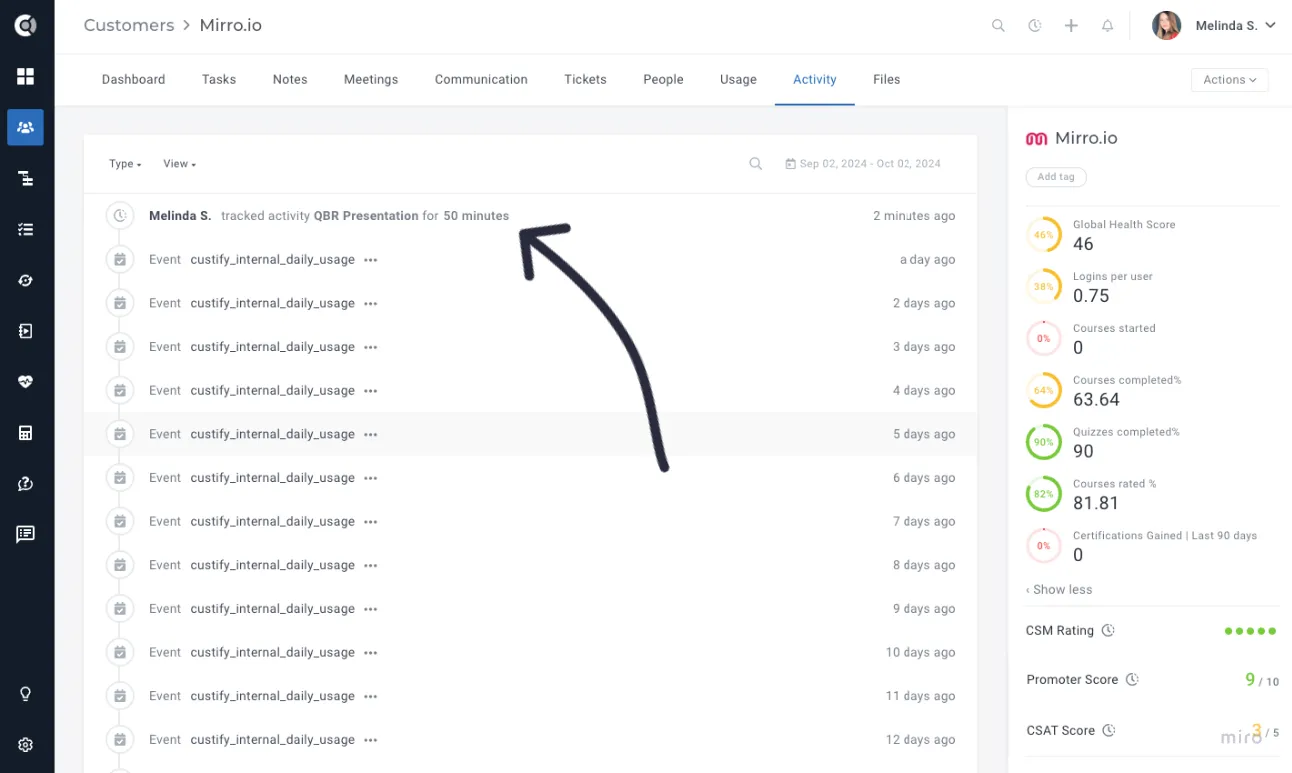Viewport: 1292px width, 773px height.
Task: Click the Add tag button
Action: 1056,177
